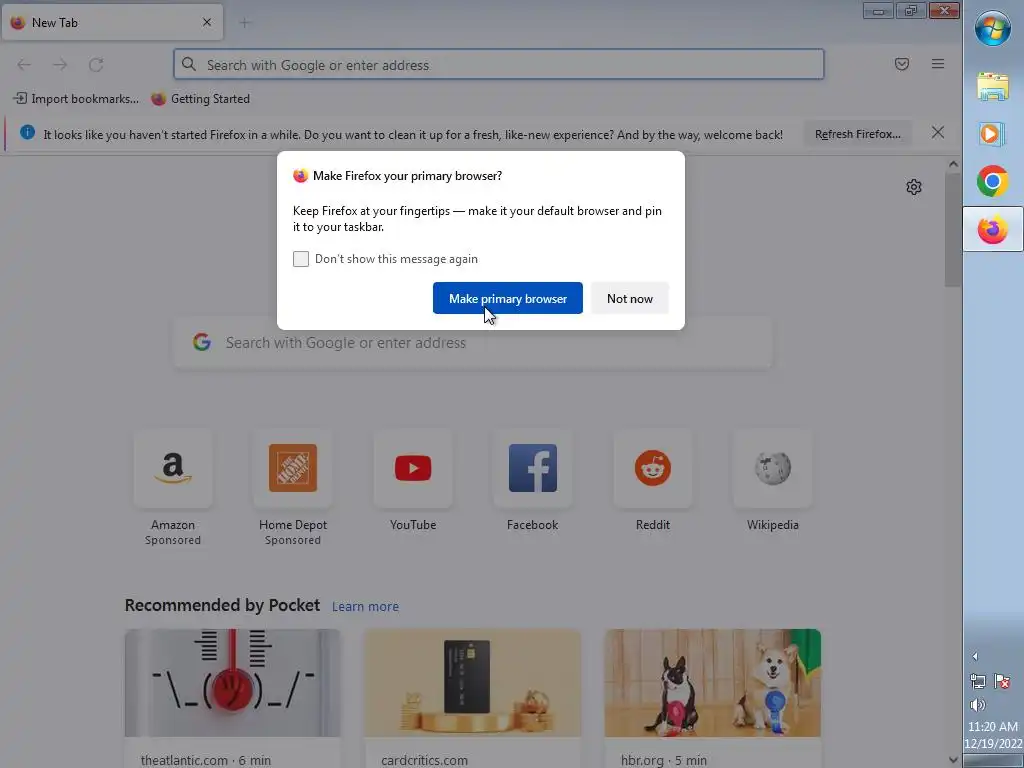Save to Pocket icon in toolbar
This screenshot has height=768, width=1024.
[902, 64]
